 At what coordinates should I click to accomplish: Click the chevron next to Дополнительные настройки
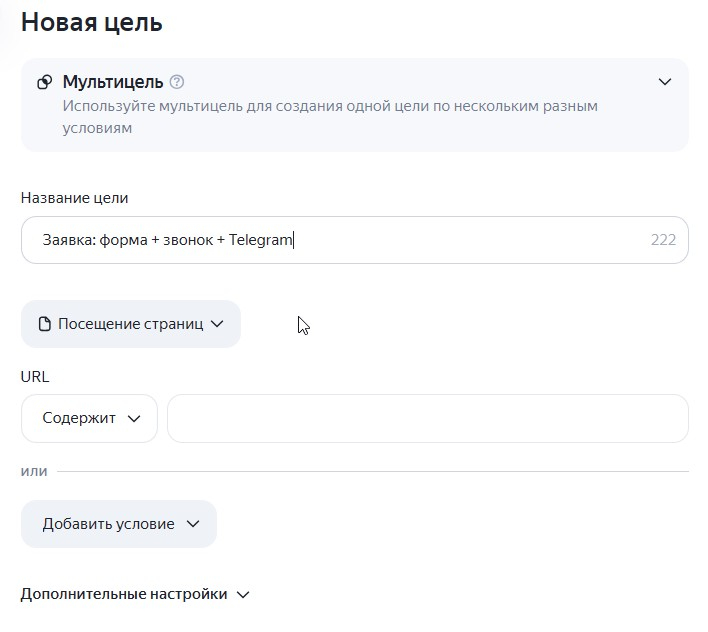243,595
